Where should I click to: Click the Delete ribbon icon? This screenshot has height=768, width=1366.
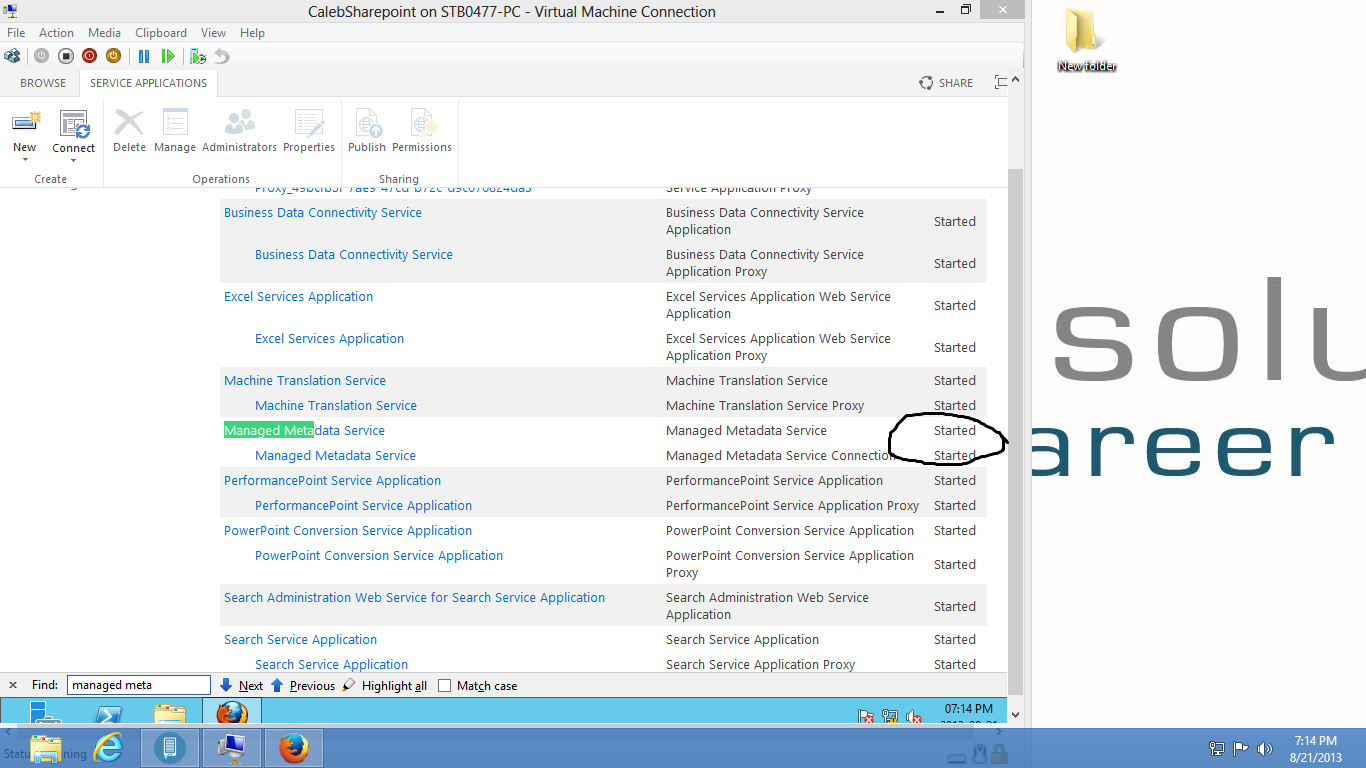(129, 123)
